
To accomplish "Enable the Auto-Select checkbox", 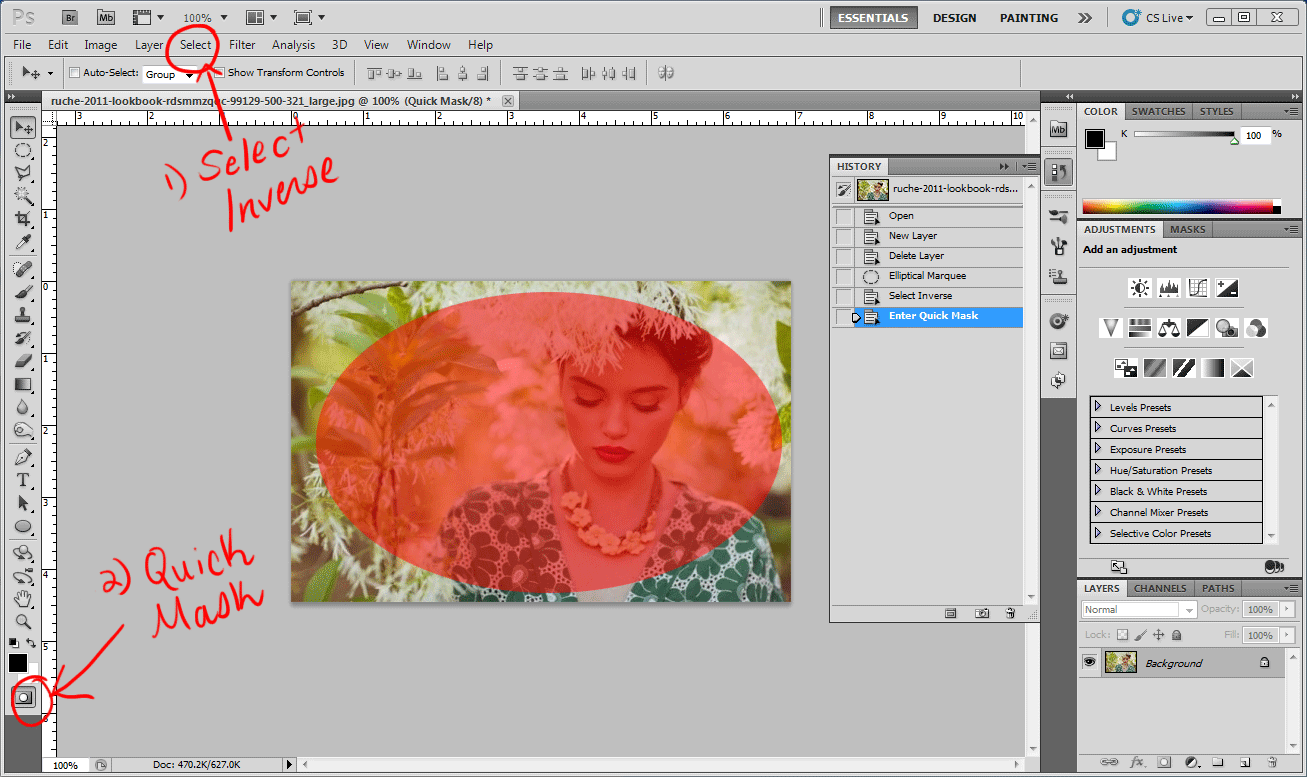I will pos(74,73).
